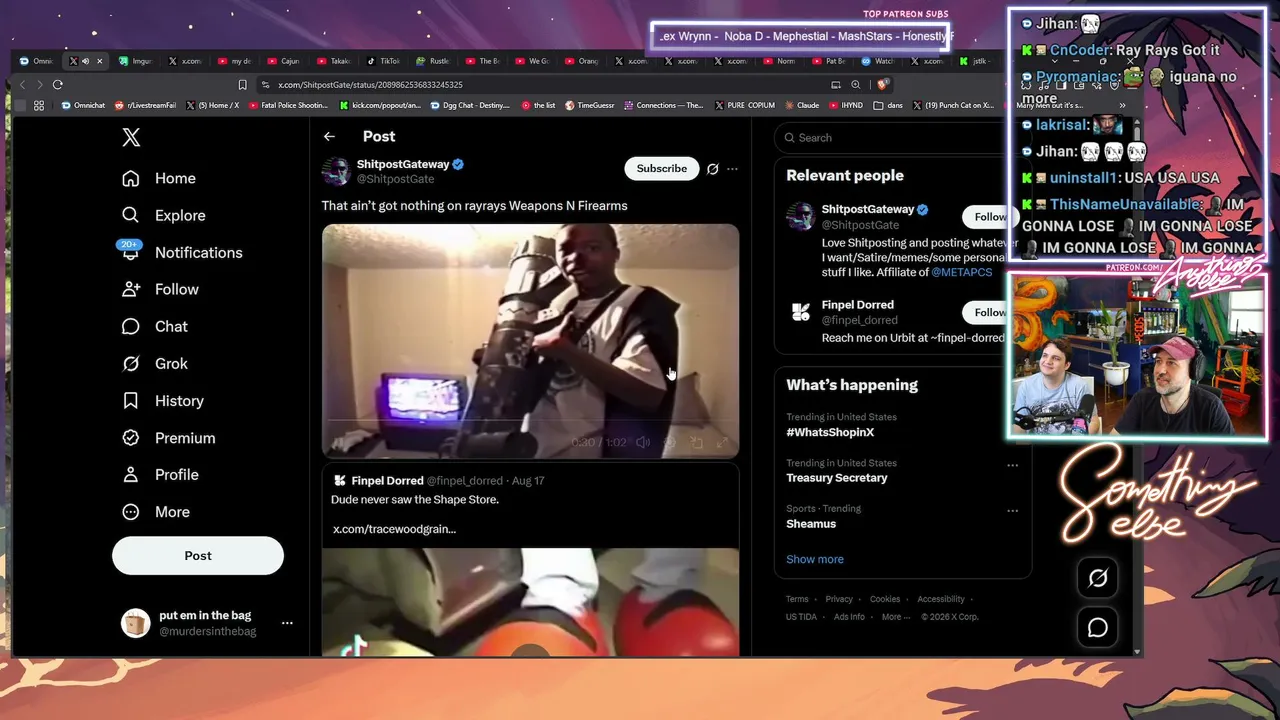Click the browser forward navigation arrow
Viewport: 1280px width, 720px height.
[x=40, y=85]
